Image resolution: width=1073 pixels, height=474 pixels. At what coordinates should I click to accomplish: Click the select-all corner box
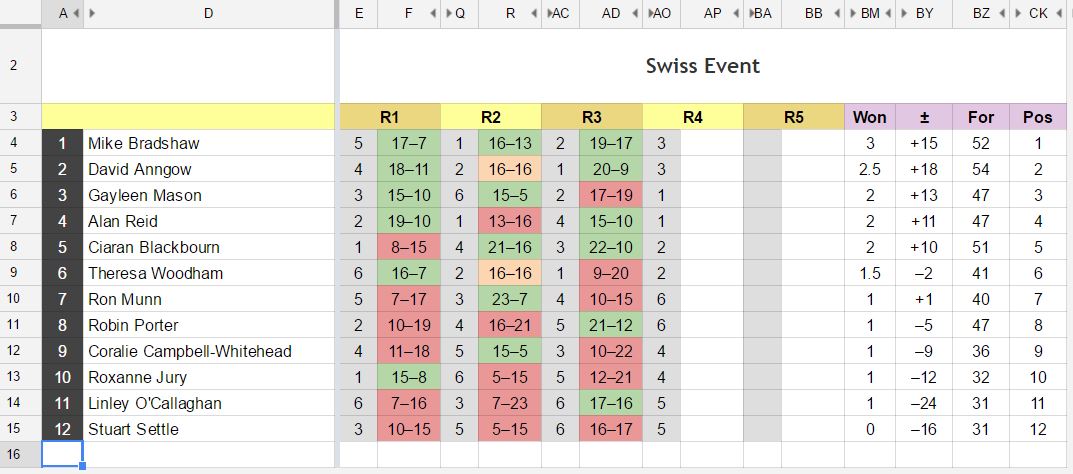pyautogui.click(x=20, y=14)
